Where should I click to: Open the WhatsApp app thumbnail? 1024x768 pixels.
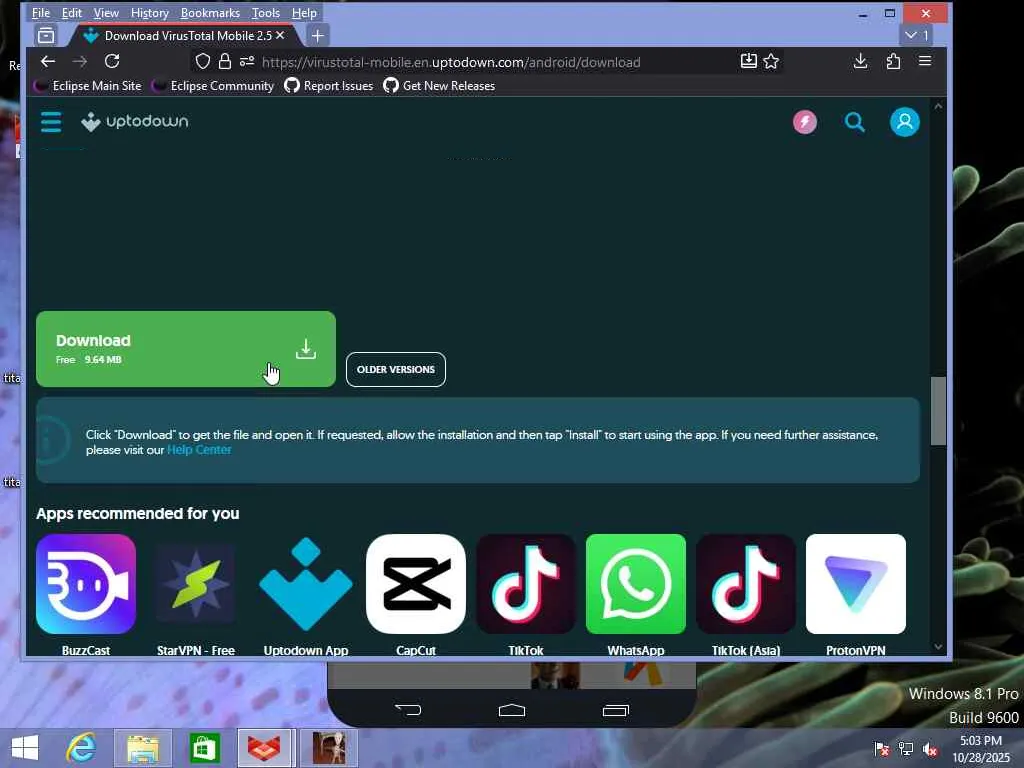coord(636,584)
